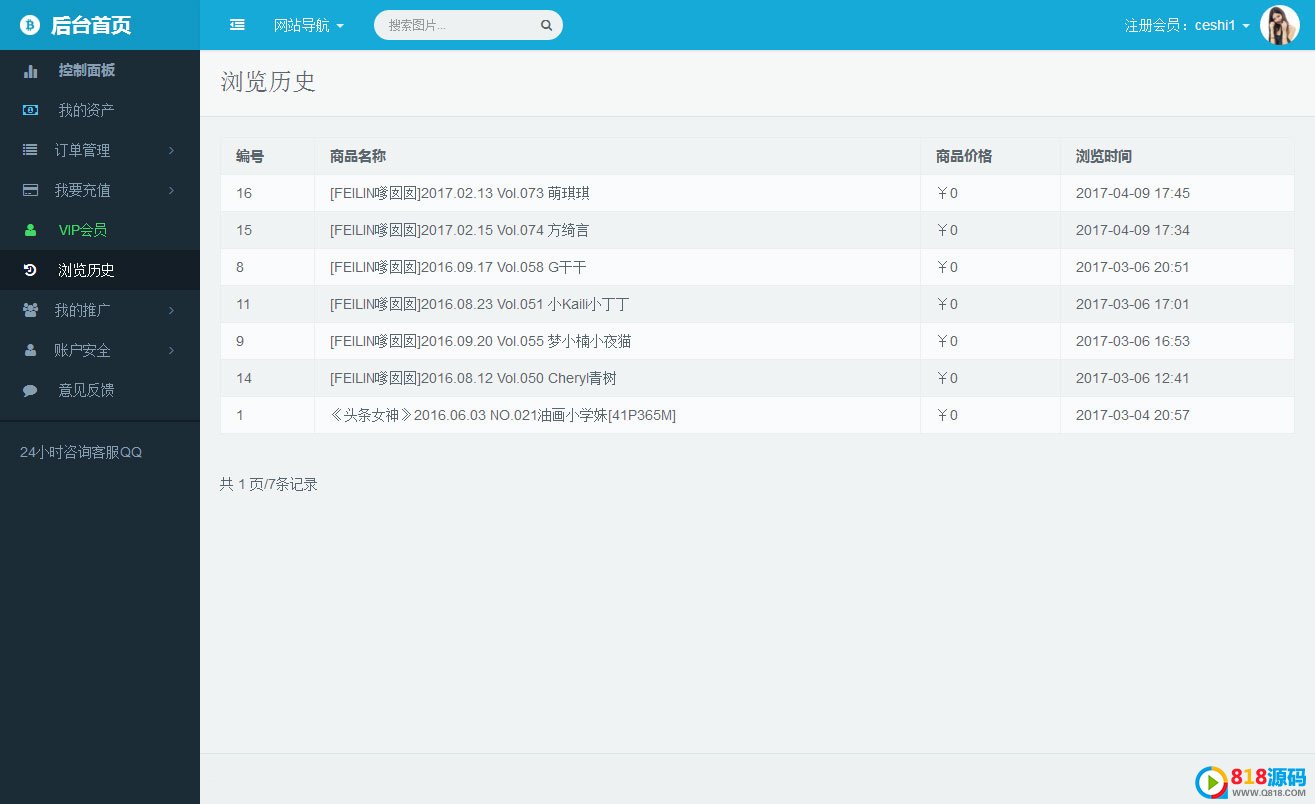This screenshot has height=804, width=1315.
Task: Click the timestamp 2017-04-09 17:34
Action: click(x=1133, y=230)
